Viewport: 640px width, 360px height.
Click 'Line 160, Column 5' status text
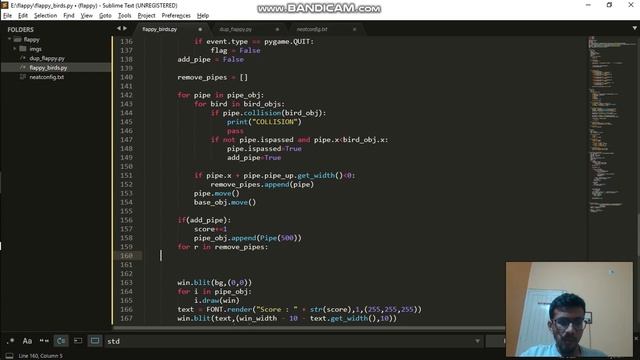40,356
